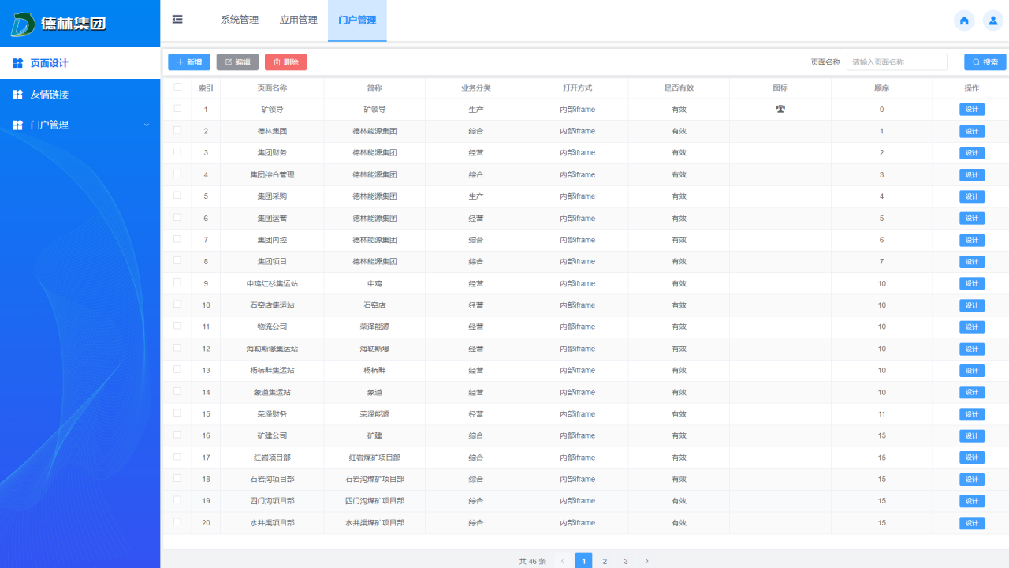Screen dimensions: 1009x568
Task: Click 物流公司 page name in row 11
Action: (272, 327)
